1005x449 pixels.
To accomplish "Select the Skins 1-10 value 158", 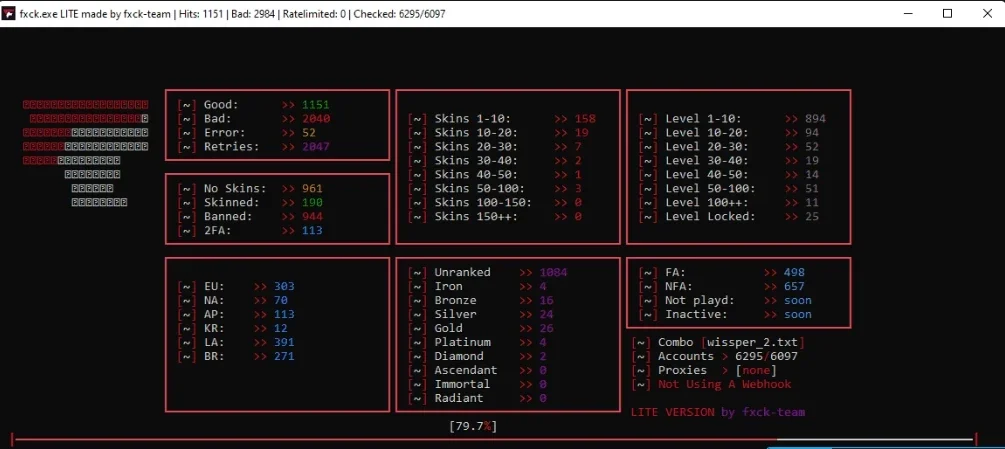I will (x=585, y=118).
